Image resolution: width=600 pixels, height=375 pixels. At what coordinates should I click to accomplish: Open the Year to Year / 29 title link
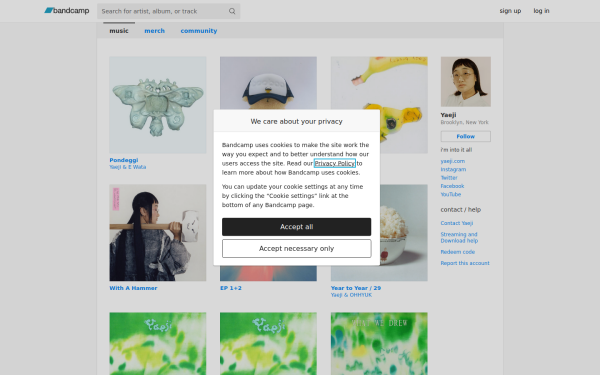pyautogui.click(x=356, y=288)
